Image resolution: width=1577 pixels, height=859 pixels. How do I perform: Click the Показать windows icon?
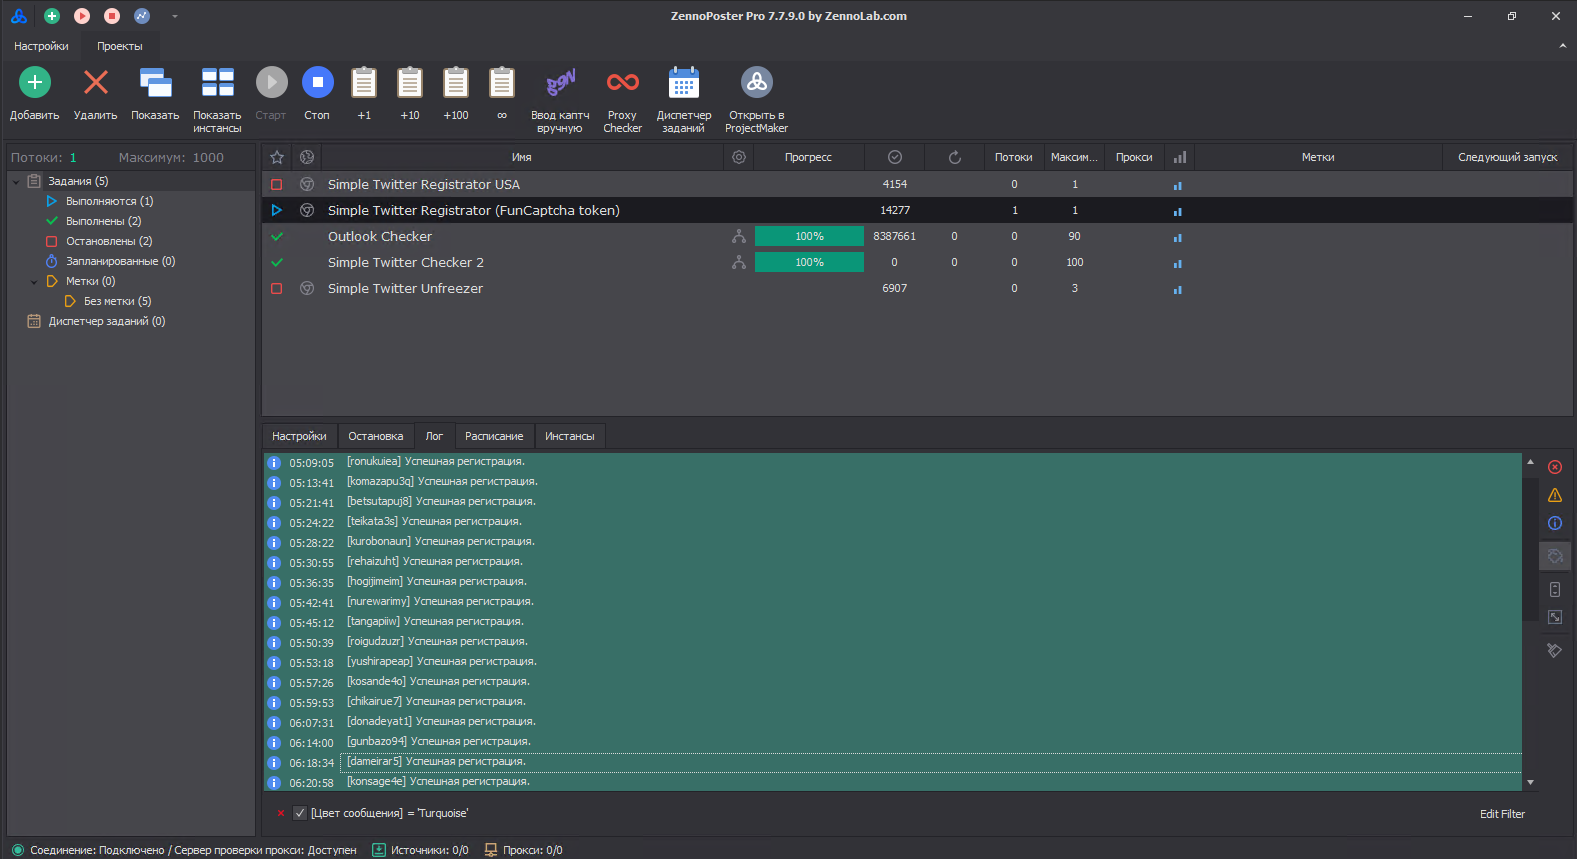point(155,82)
